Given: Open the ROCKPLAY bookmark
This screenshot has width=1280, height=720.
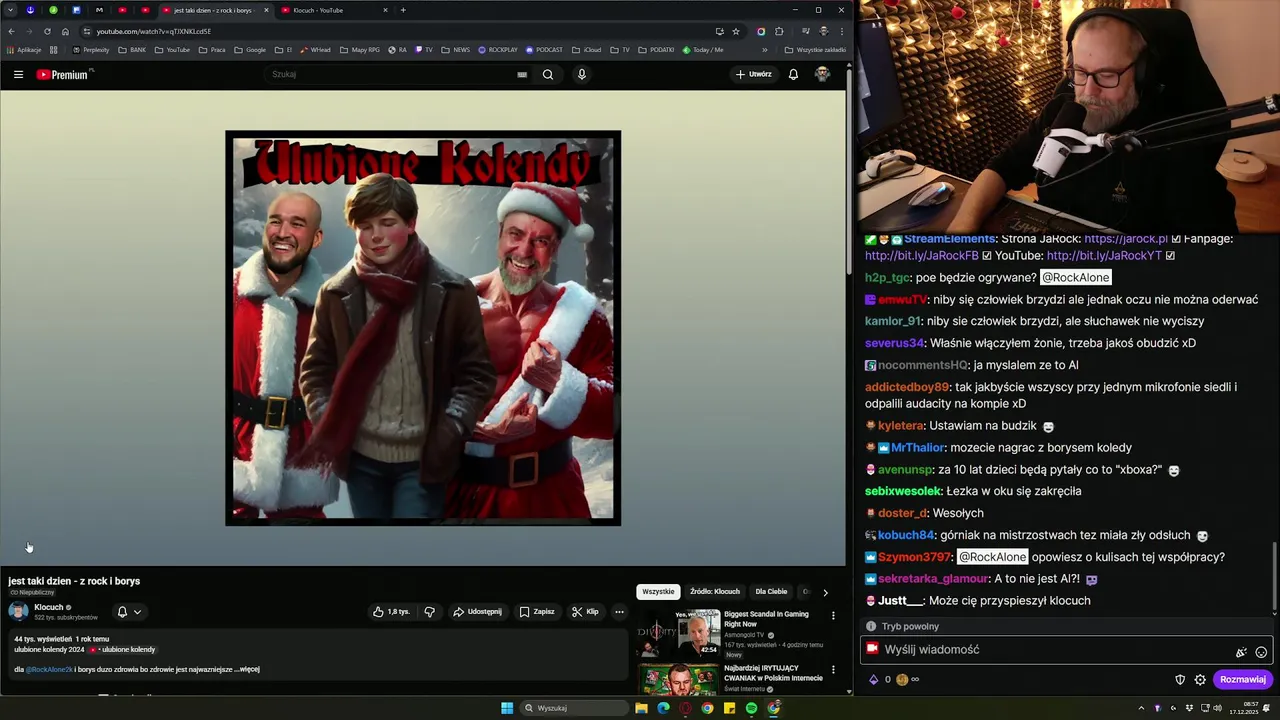Looking at the screenshot, I should (498, 50).
